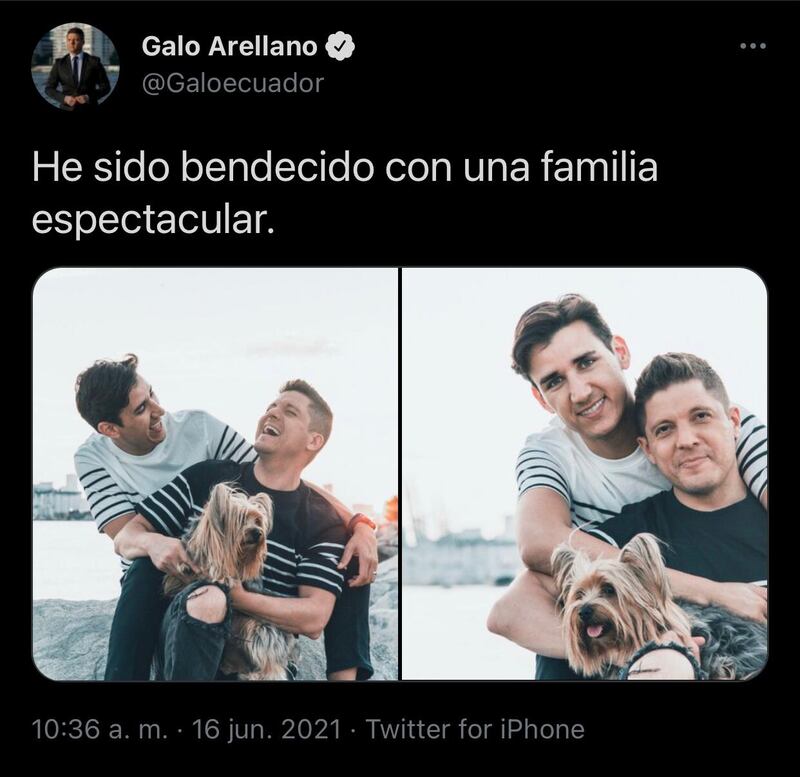Click the word espectacular in the tweet
The width and height of the screenshot is (800, 777).
point(153,221)
